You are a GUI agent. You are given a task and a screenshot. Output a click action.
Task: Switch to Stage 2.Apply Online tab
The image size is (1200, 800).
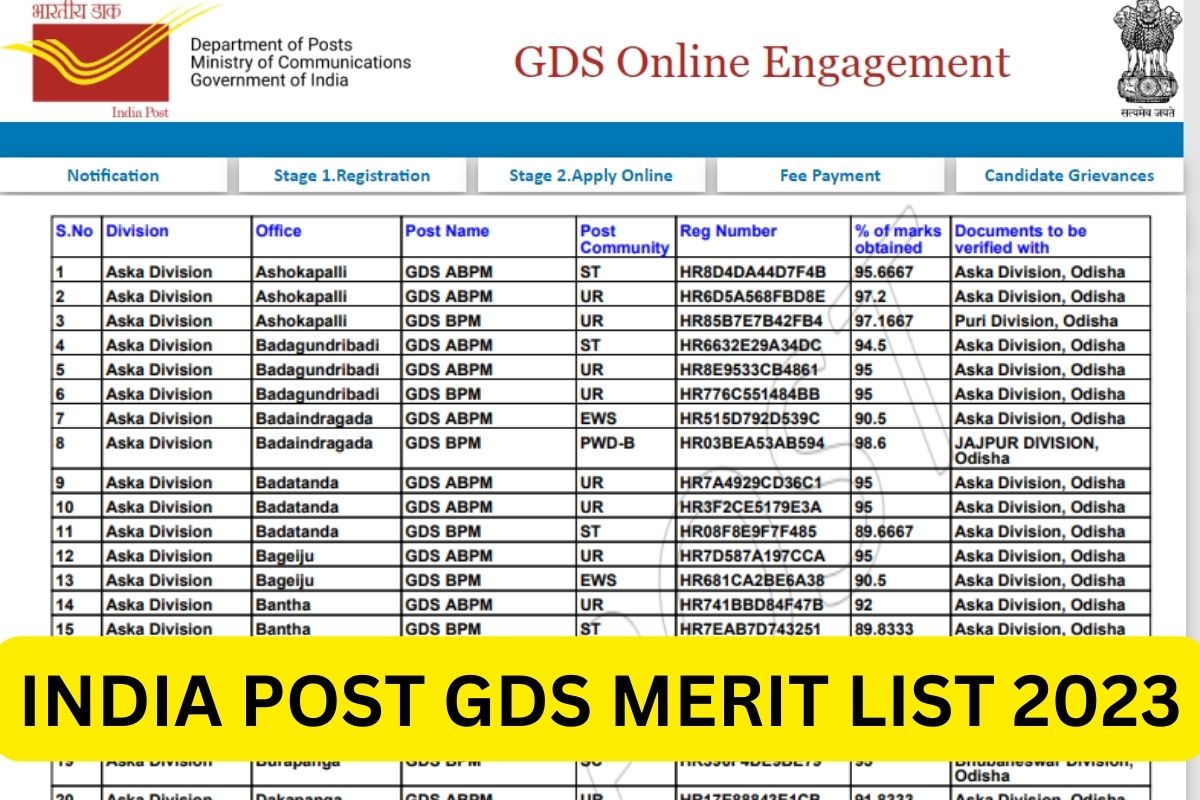(591, 175)
